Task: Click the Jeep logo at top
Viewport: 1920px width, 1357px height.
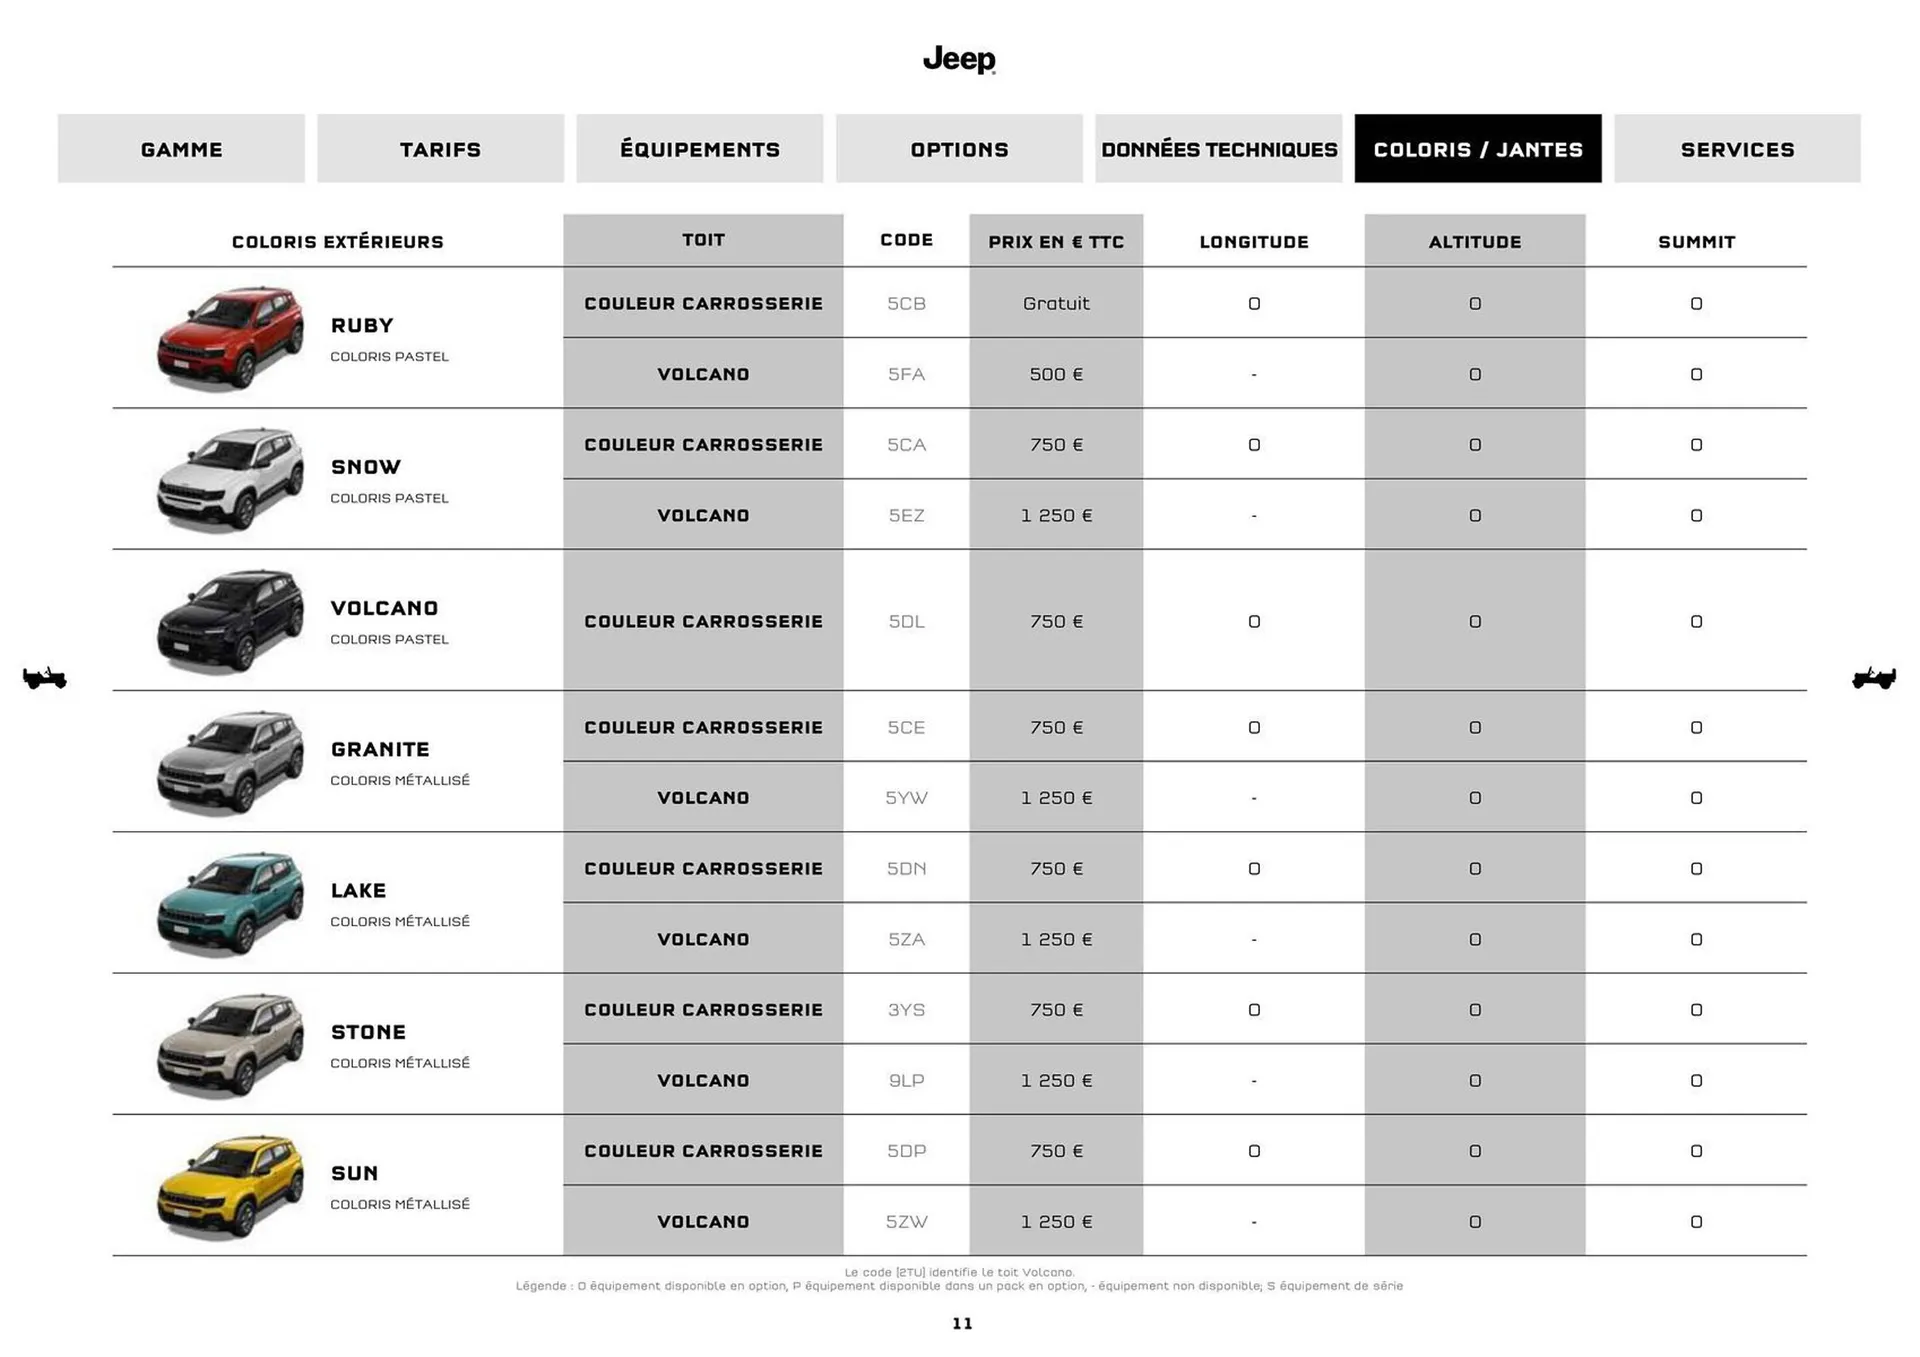Action: 959,60
